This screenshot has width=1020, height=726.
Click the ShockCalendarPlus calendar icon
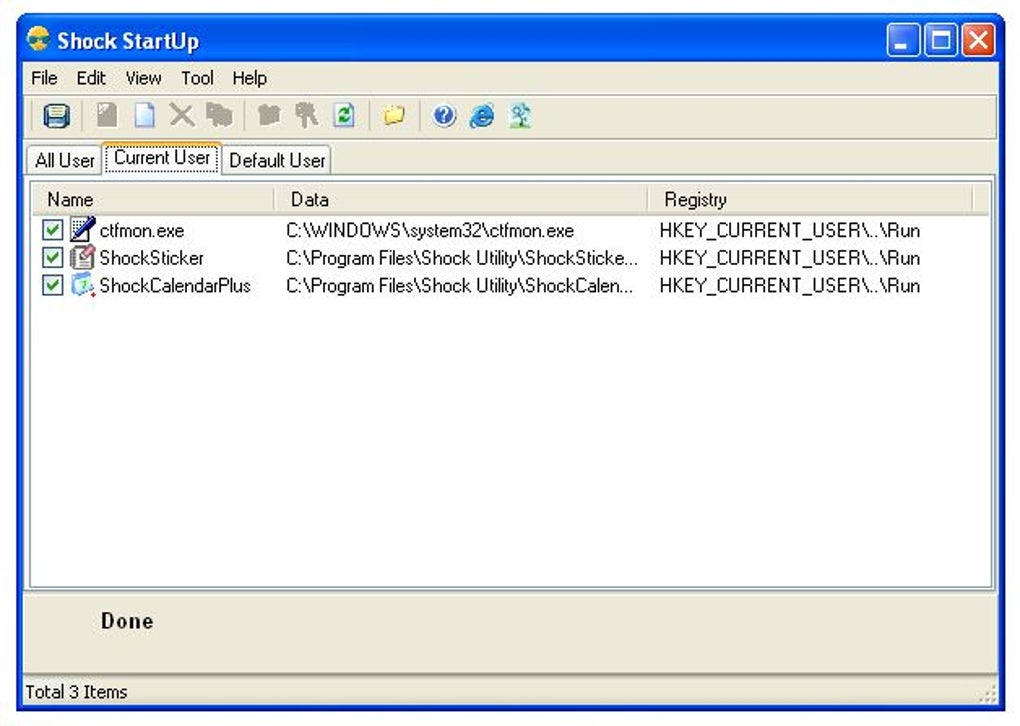click(83, 285)
